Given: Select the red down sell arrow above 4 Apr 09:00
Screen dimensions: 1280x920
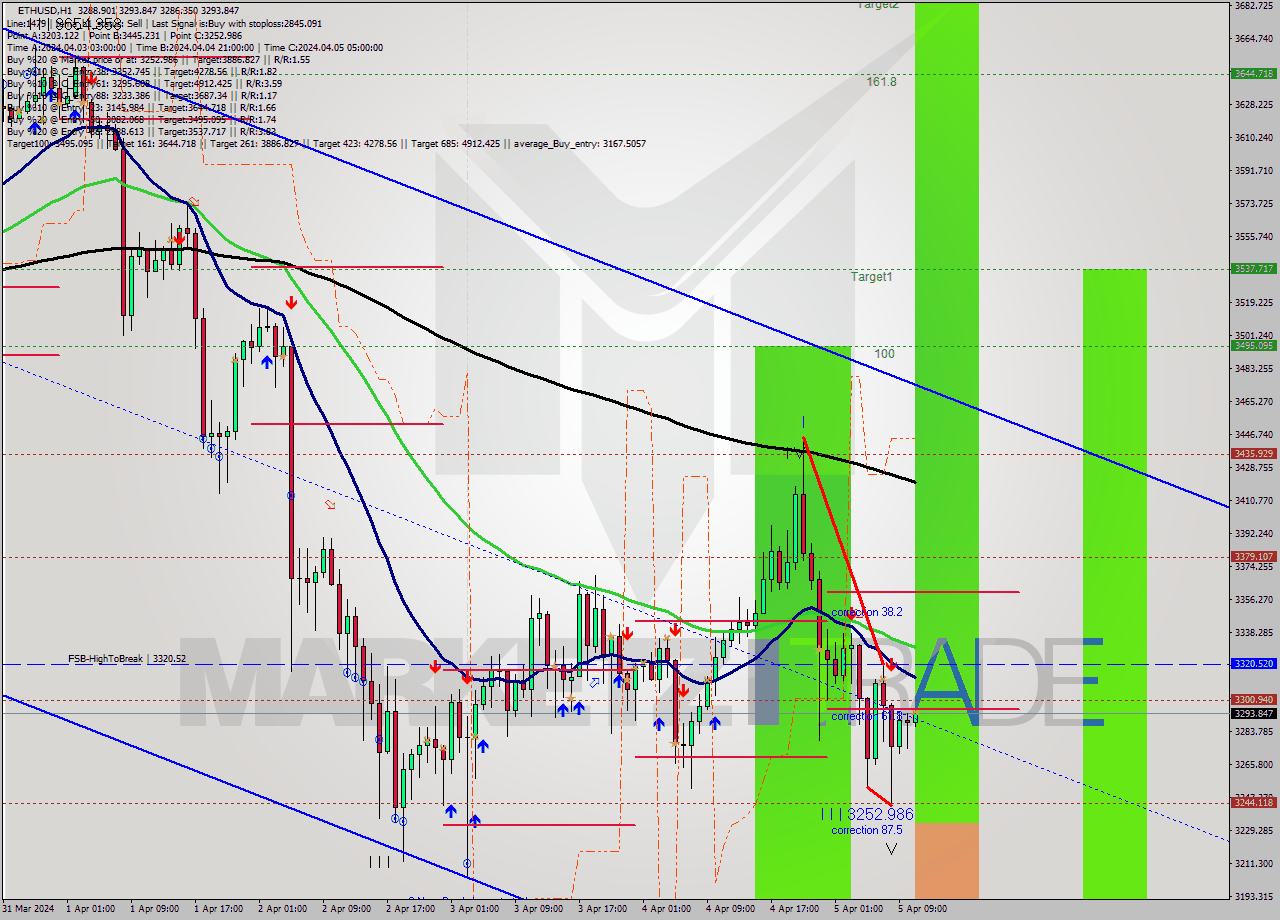Looking at the screenshot, I should pos(675,629).
